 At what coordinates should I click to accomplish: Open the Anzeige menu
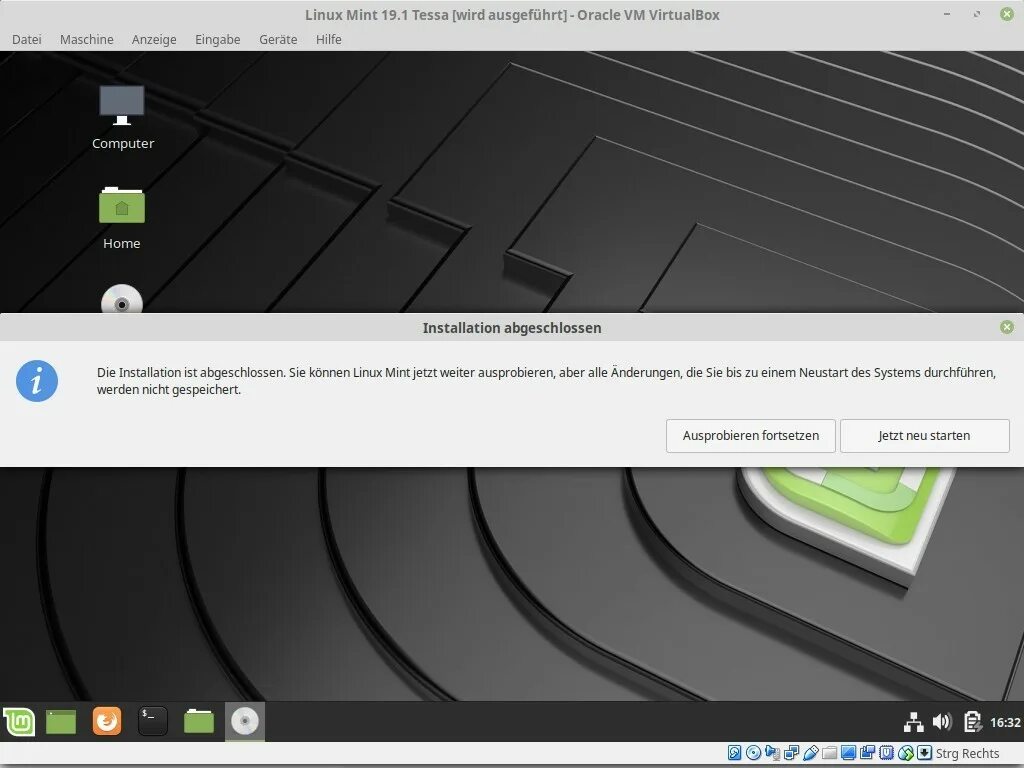[x=154, y=39]
